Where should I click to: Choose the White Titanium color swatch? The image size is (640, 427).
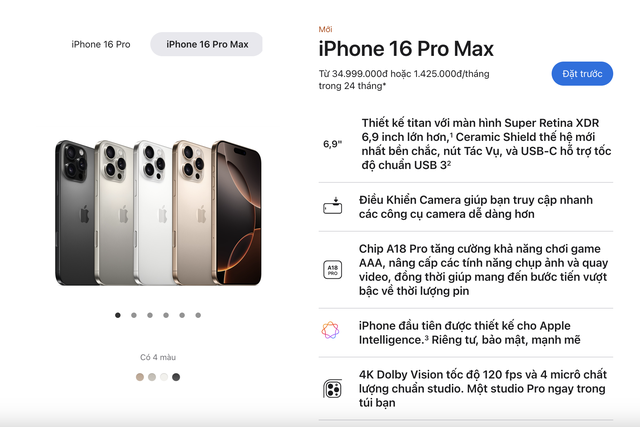pyautogui.click(x=164, y=377)
